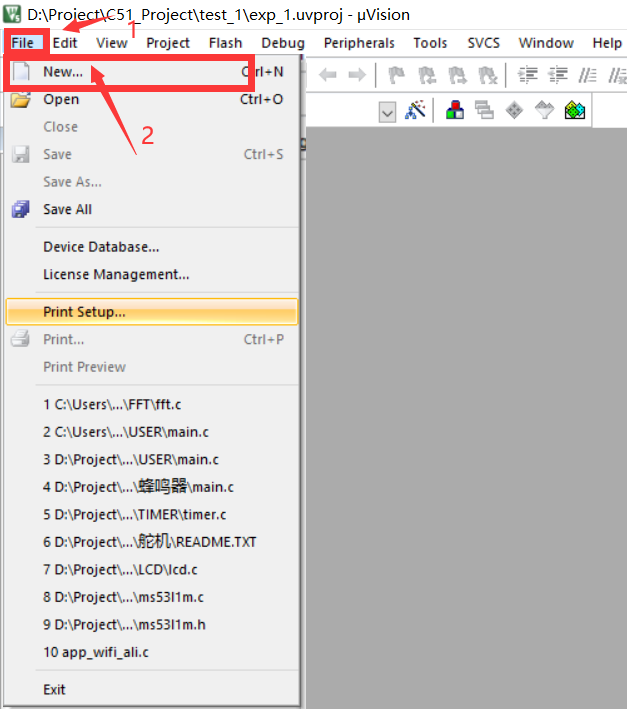This screenshot has width=627, height=709.
Task: Click the Print printer icon
Action: tap(20, 339)
